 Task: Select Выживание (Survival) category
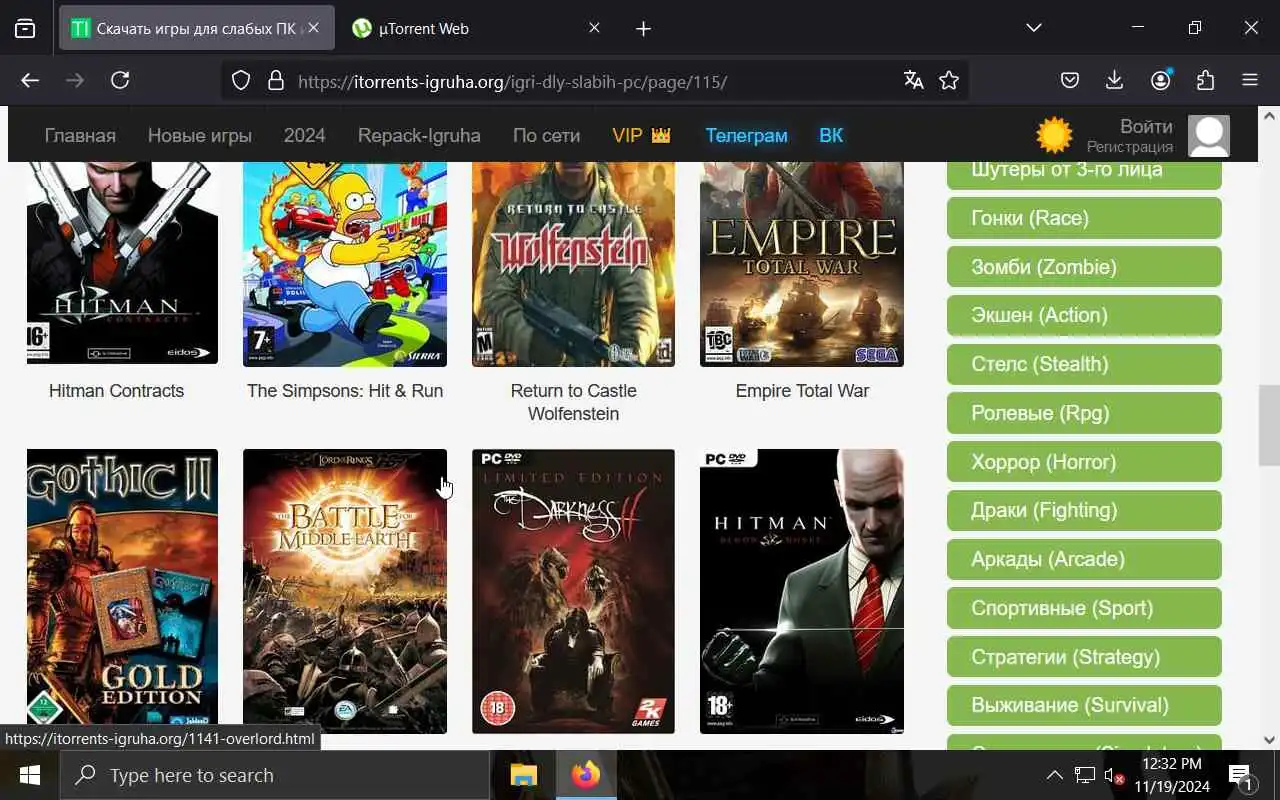coord(1084,705)
